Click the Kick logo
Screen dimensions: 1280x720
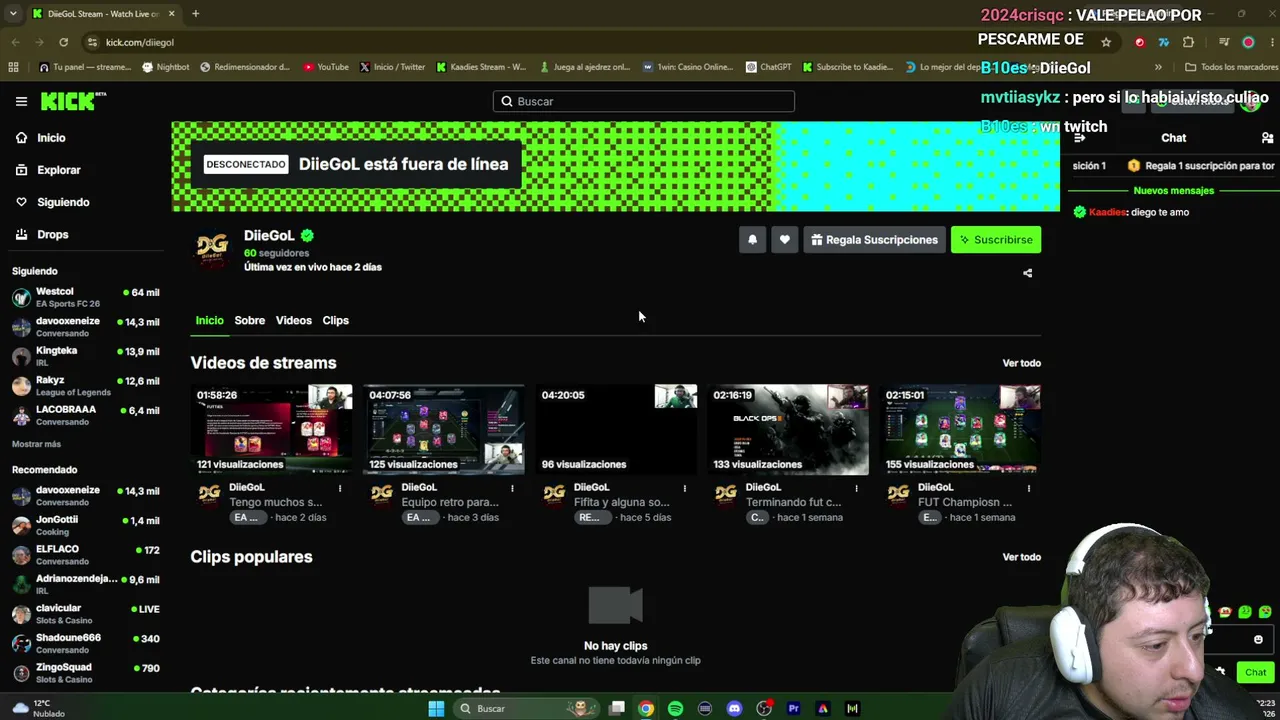73,101
